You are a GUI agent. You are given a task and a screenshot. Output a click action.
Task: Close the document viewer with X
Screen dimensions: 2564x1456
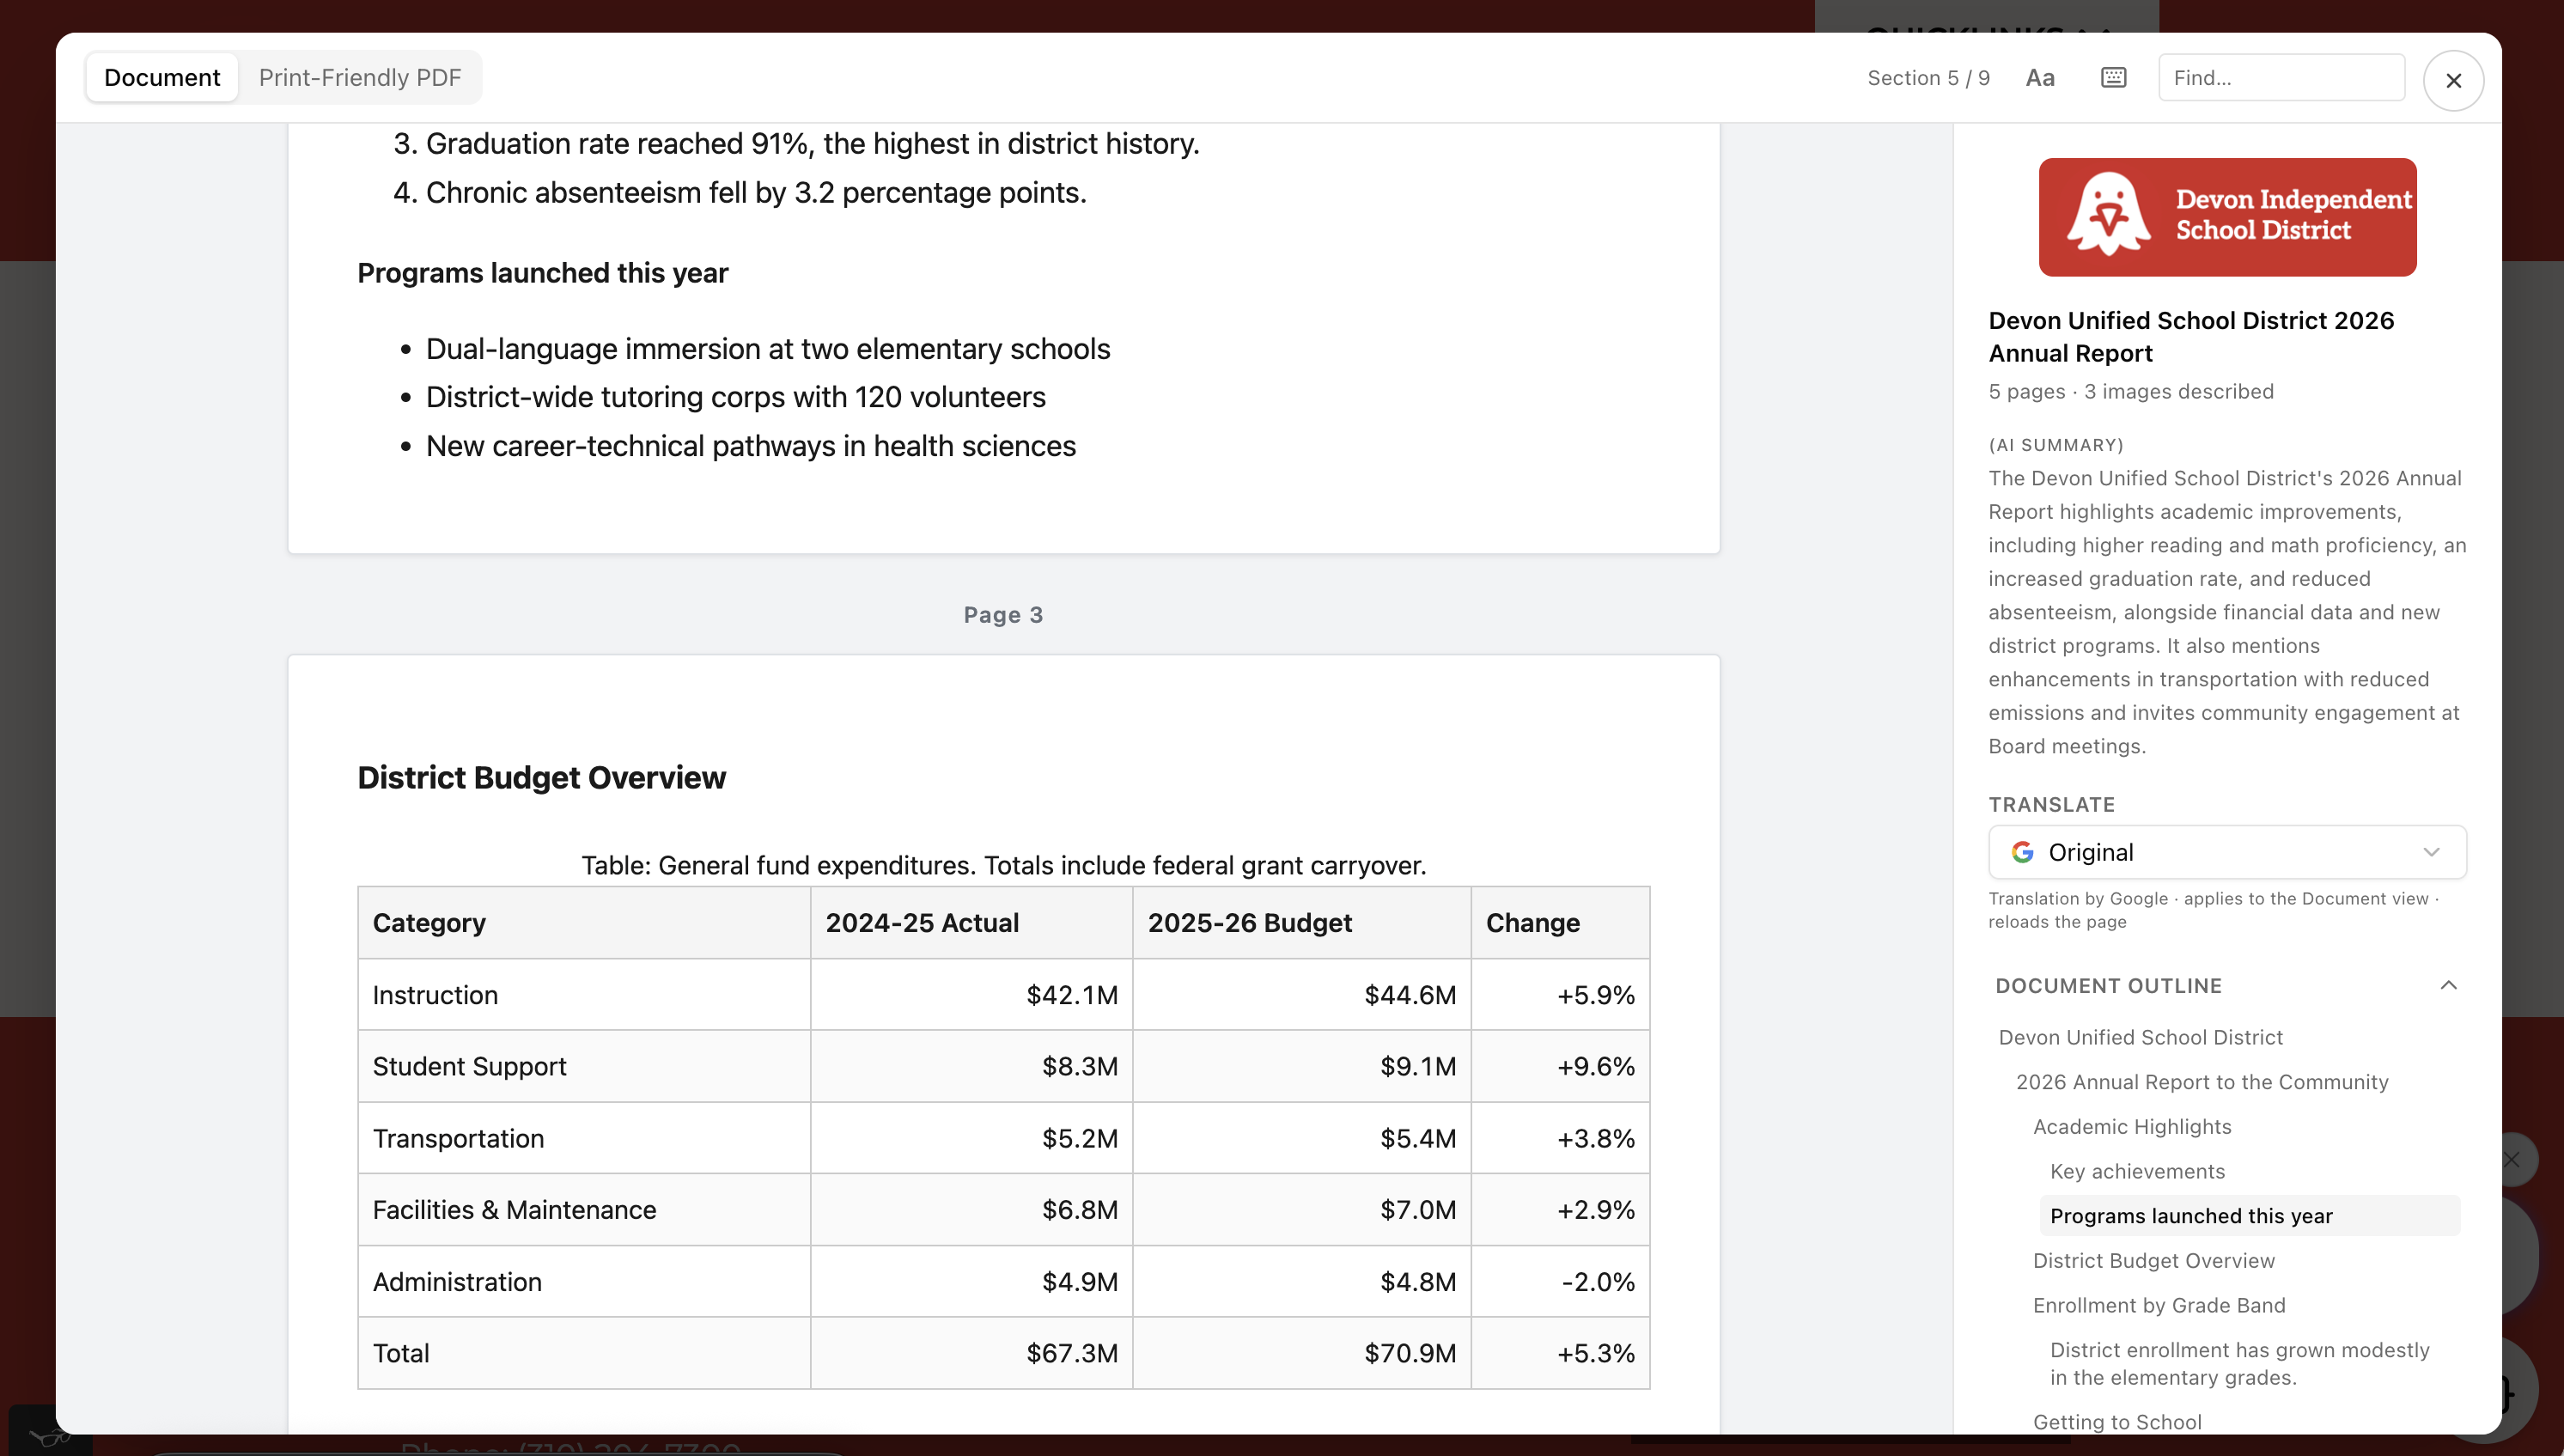click(2453, 80)
